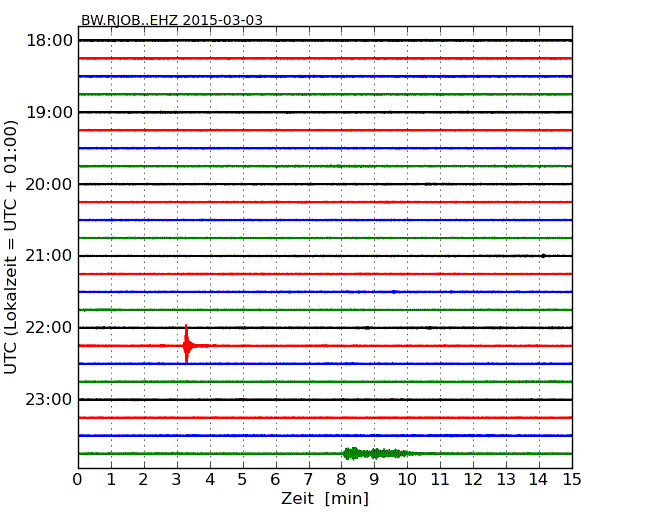The width and height of the screenshot is (650, 520).
Task: Click the x-axis tick label 11
Action: click(440, 480)
